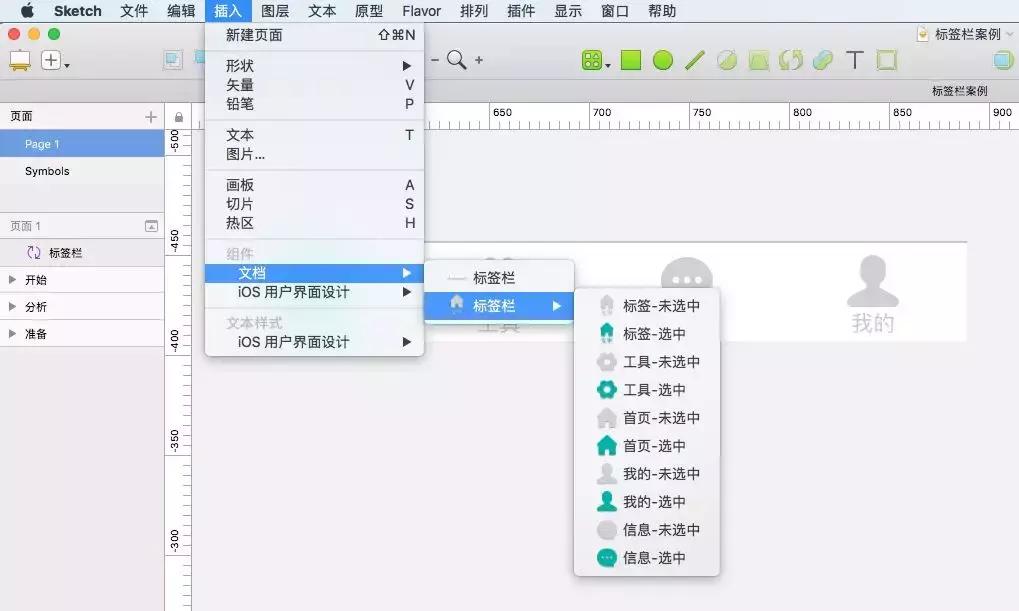Select the Rotate tool in the toolbar
Screen dimensions: 1019x611
tap(791, 60)
